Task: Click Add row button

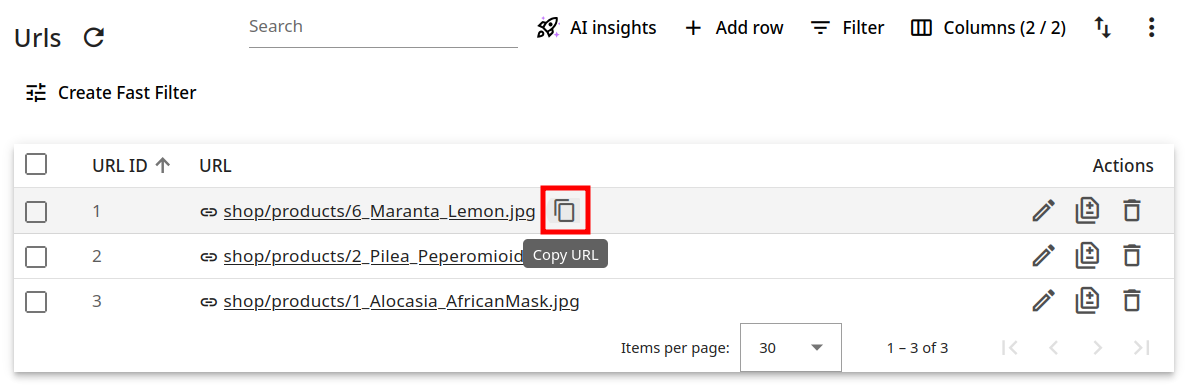Action: 734,28
